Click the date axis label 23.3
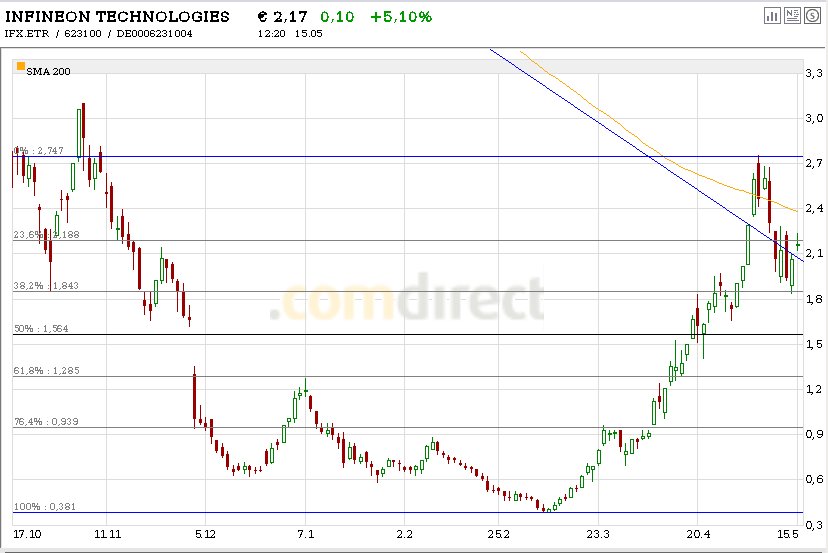The width and height of the screenshot is (828, 553). click(598, 534)
